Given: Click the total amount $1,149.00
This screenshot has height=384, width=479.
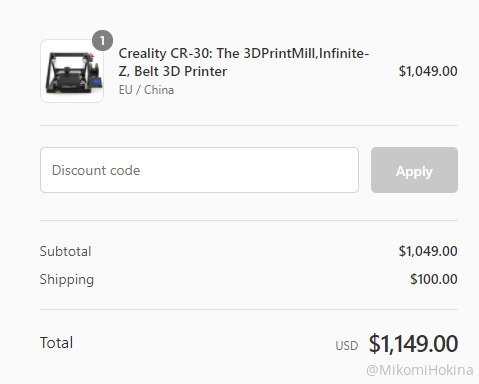Looking at the screenshot, I should click(x=413, y=344).
